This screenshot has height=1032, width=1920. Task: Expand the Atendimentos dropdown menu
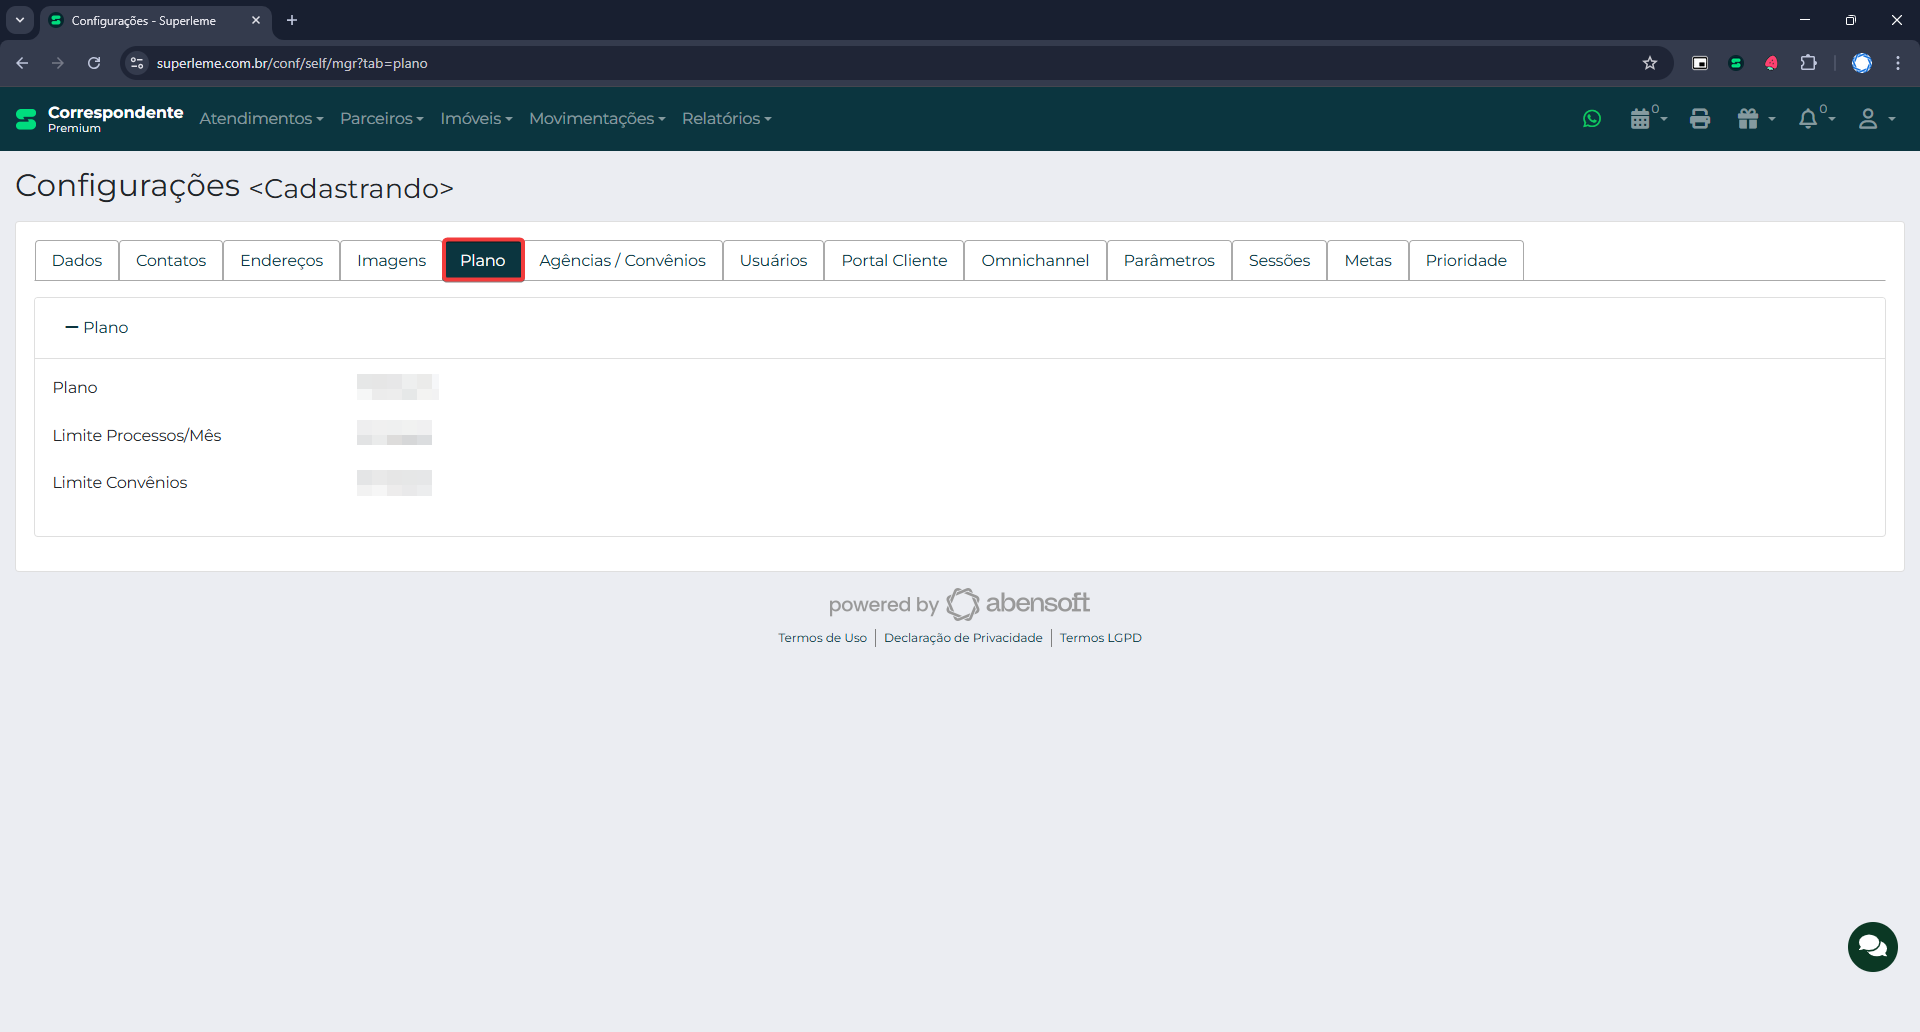point(261,119)
